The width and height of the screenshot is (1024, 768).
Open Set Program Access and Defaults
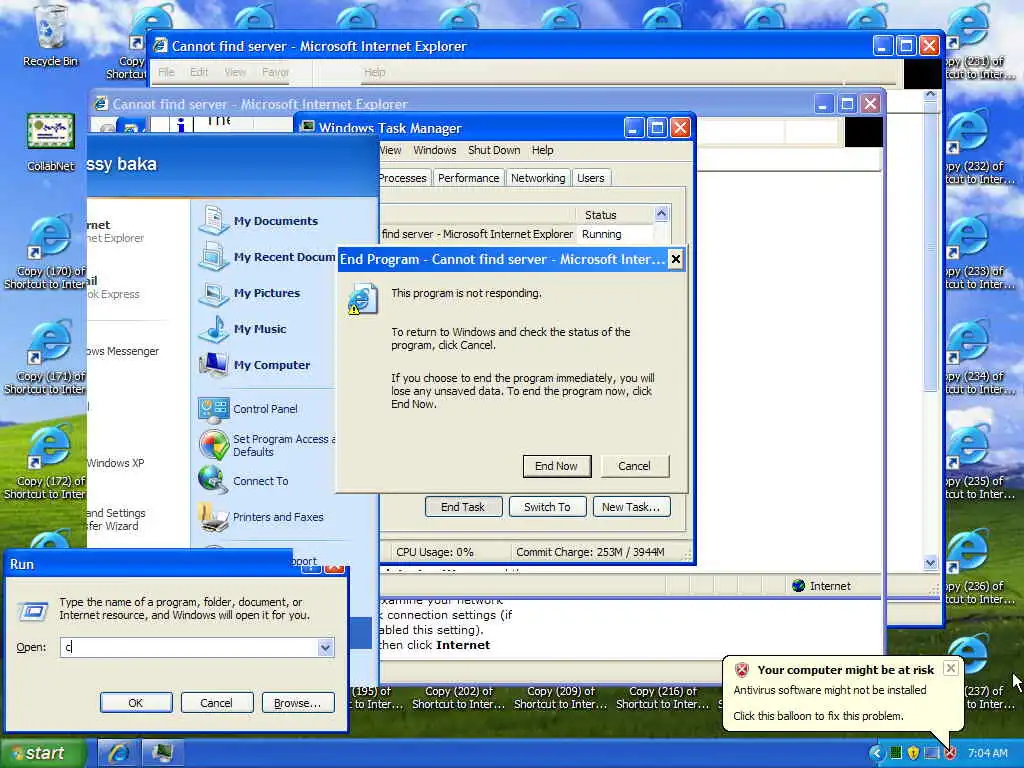(266, 445)
